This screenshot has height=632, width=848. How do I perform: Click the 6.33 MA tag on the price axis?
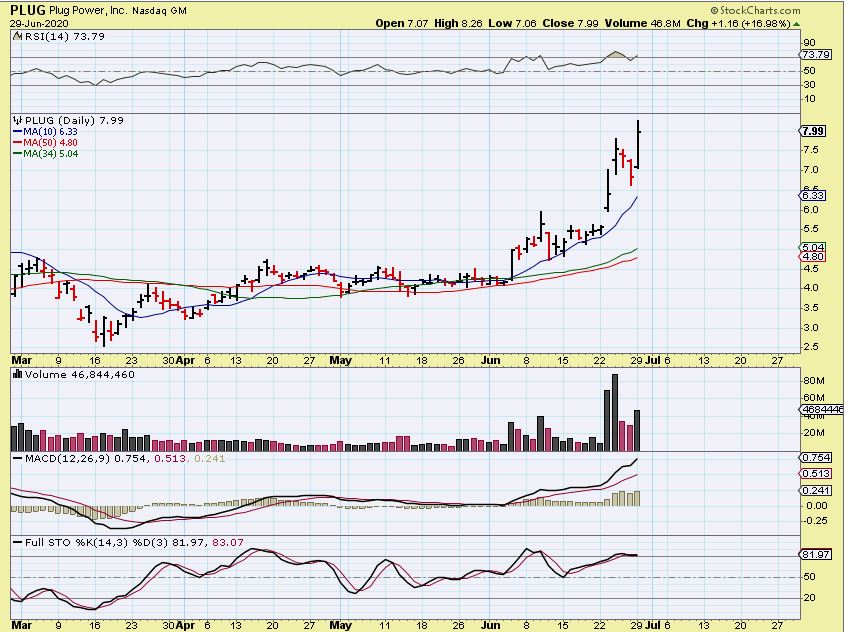coord(813,196)
